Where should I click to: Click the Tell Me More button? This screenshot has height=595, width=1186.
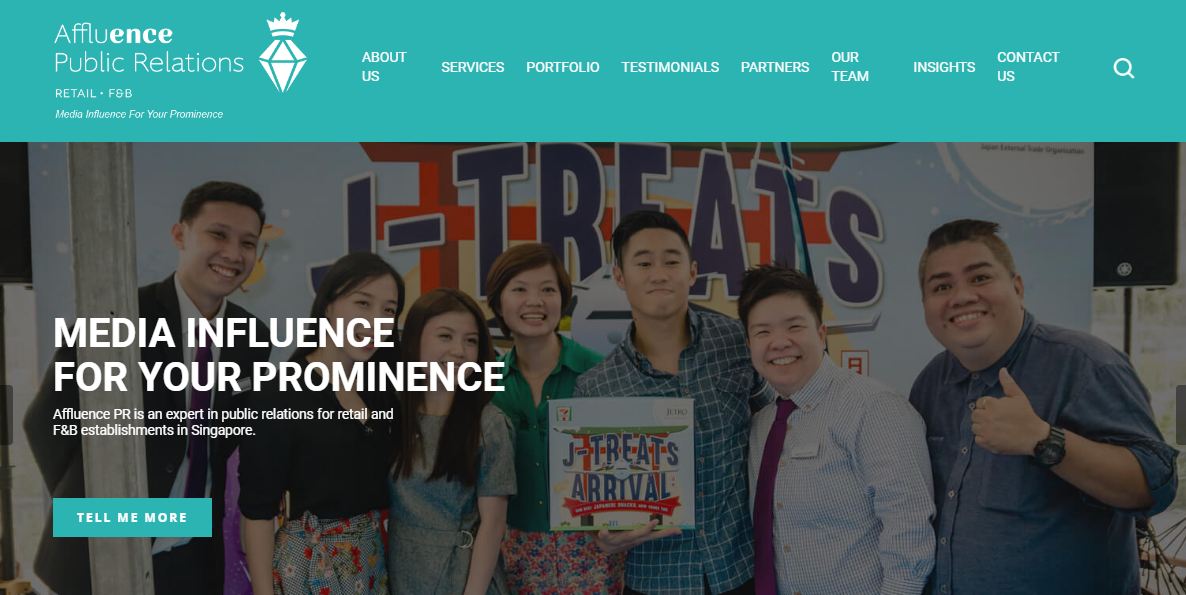(132, 517)
